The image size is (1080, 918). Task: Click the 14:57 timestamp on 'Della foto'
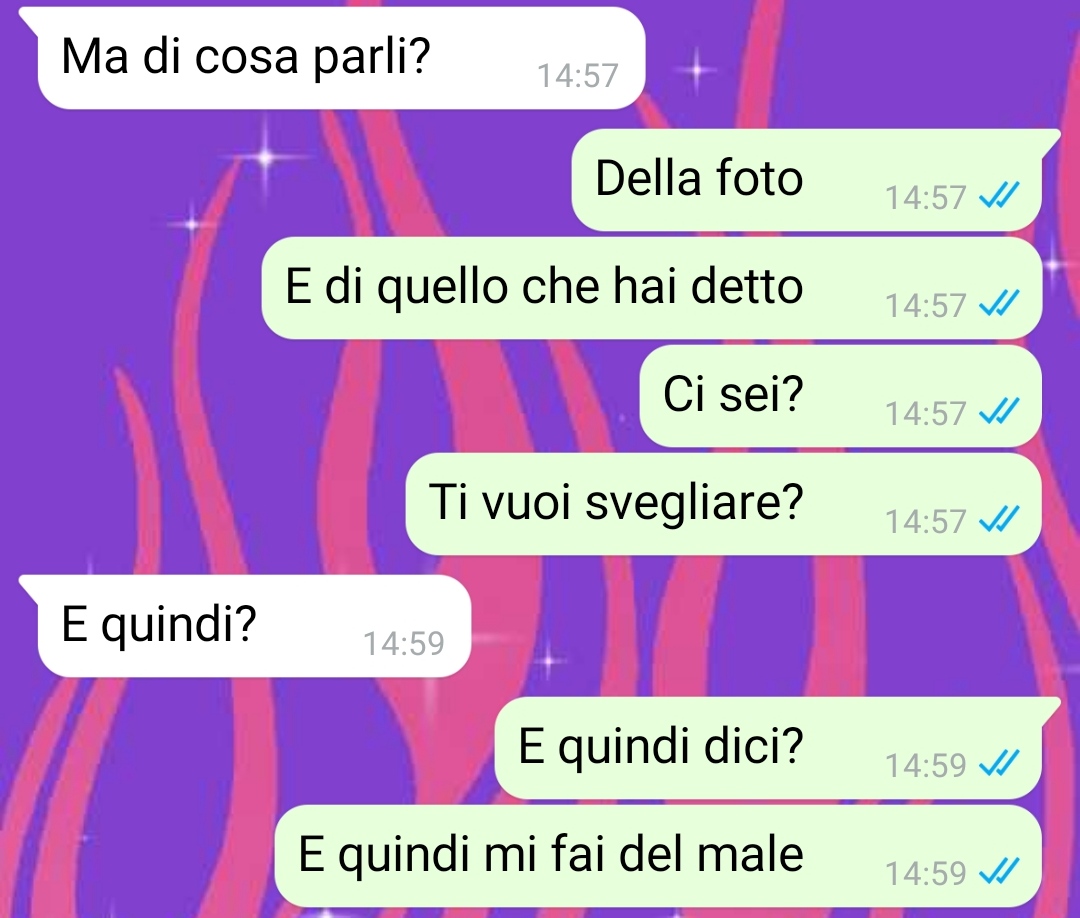click(926, 198)
